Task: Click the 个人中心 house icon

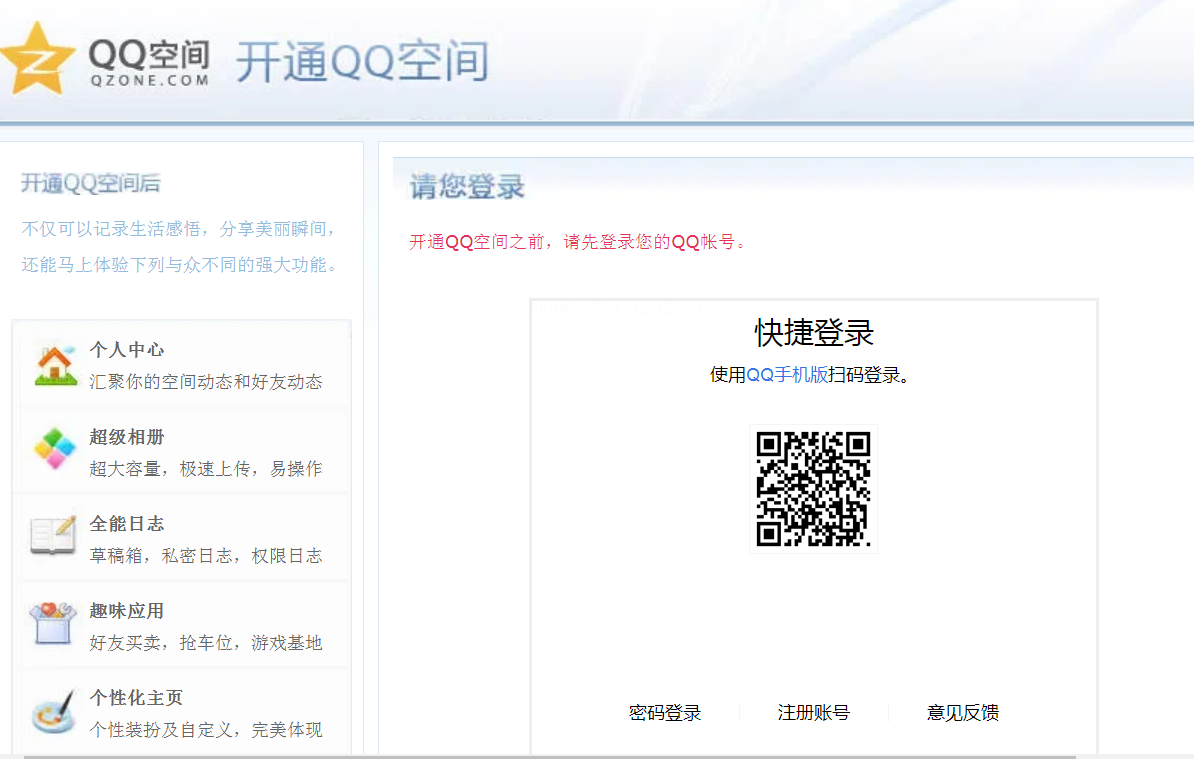Action: (56, 365)
